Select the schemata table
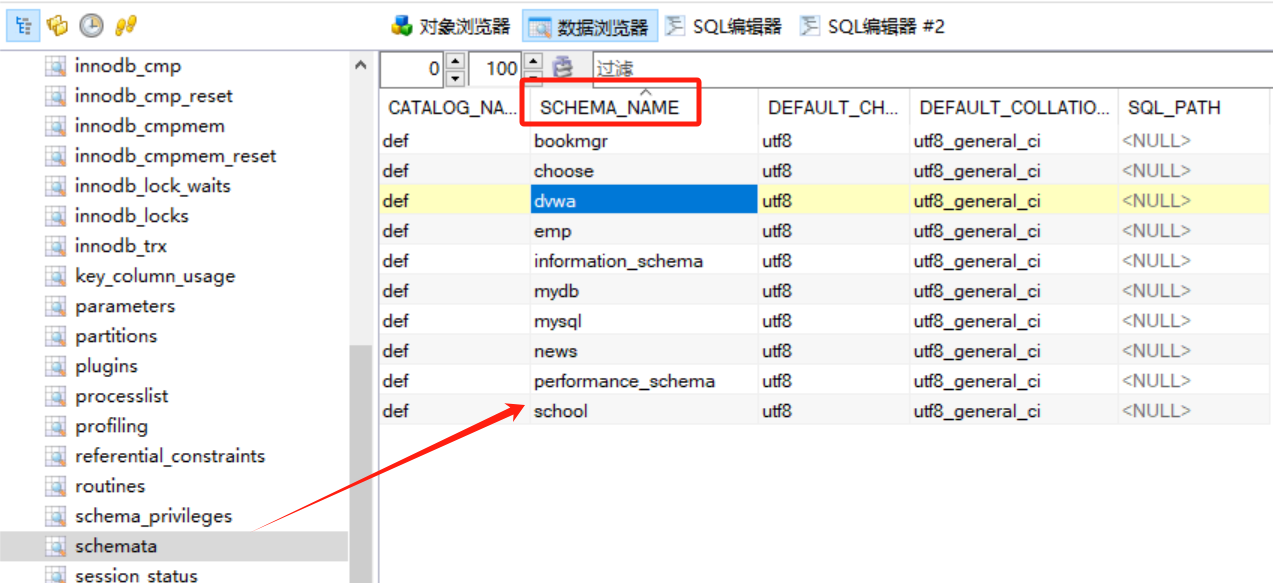The width and height of the screenshot is (1273, 583). coord(115,546)
